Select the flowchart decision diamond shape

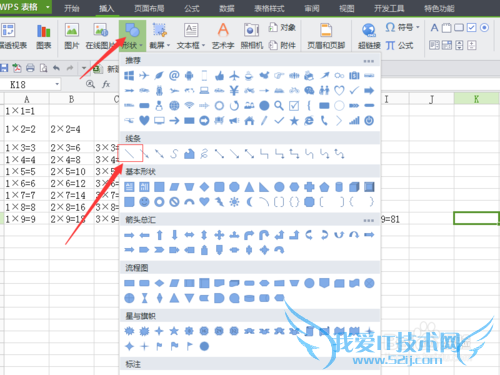159,283
